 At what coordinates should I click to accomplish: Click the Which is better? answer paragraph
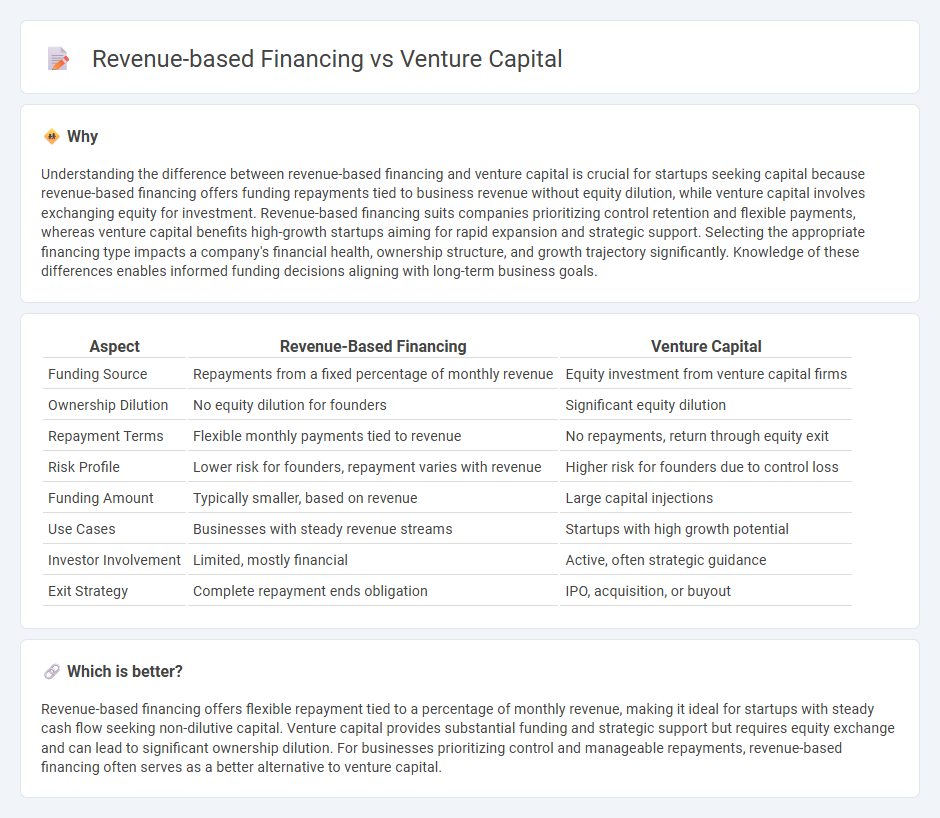click(468, 738)
